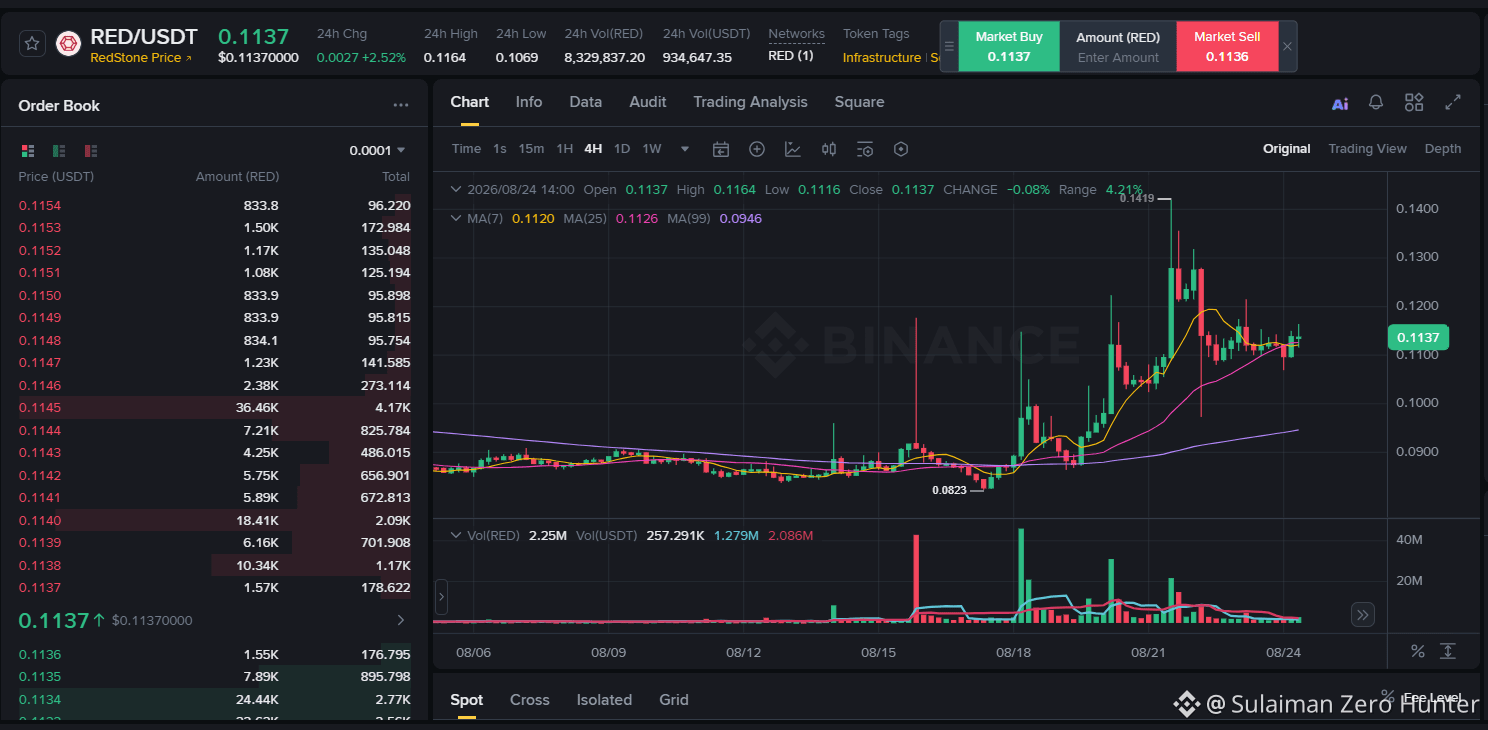1488x730 pixels.
Task: Select the 15m time interval
Action: click(531, 149)
